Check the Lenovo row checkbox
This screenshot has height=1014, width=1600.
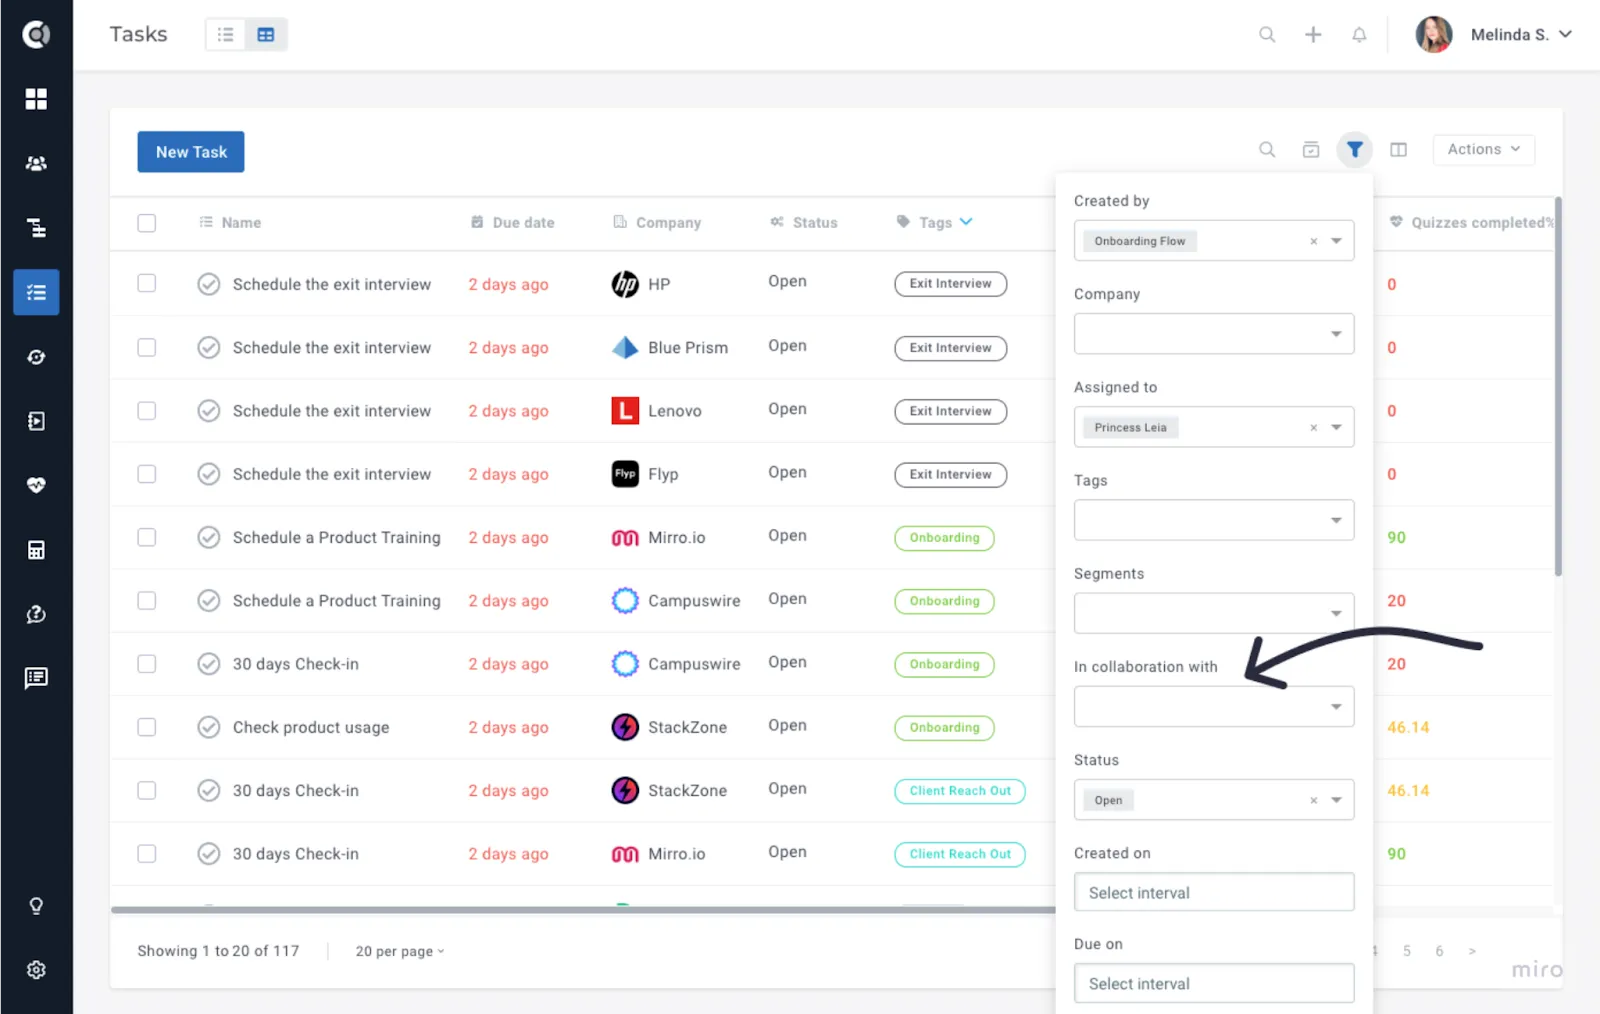pyautogui.click(x=147, y=410)
